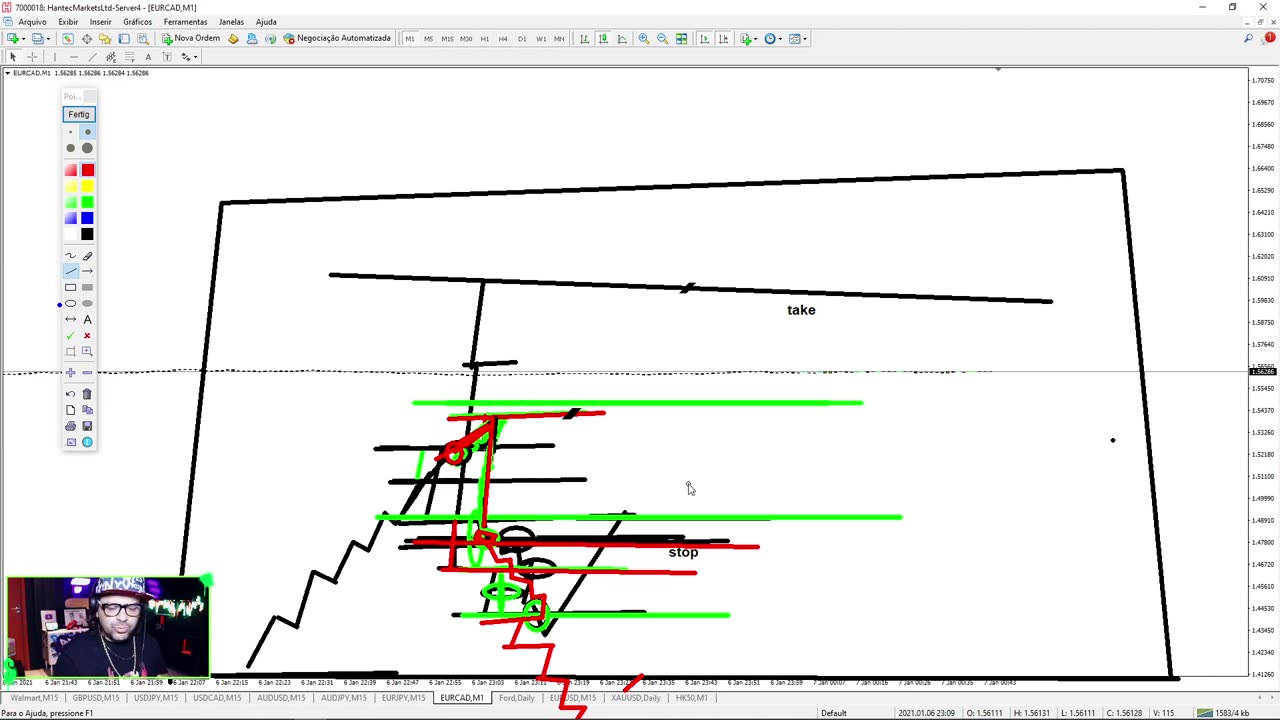Screen dimensions: 1280x720
Task: Select the red X stamp tool
Action: click(87, 335)
